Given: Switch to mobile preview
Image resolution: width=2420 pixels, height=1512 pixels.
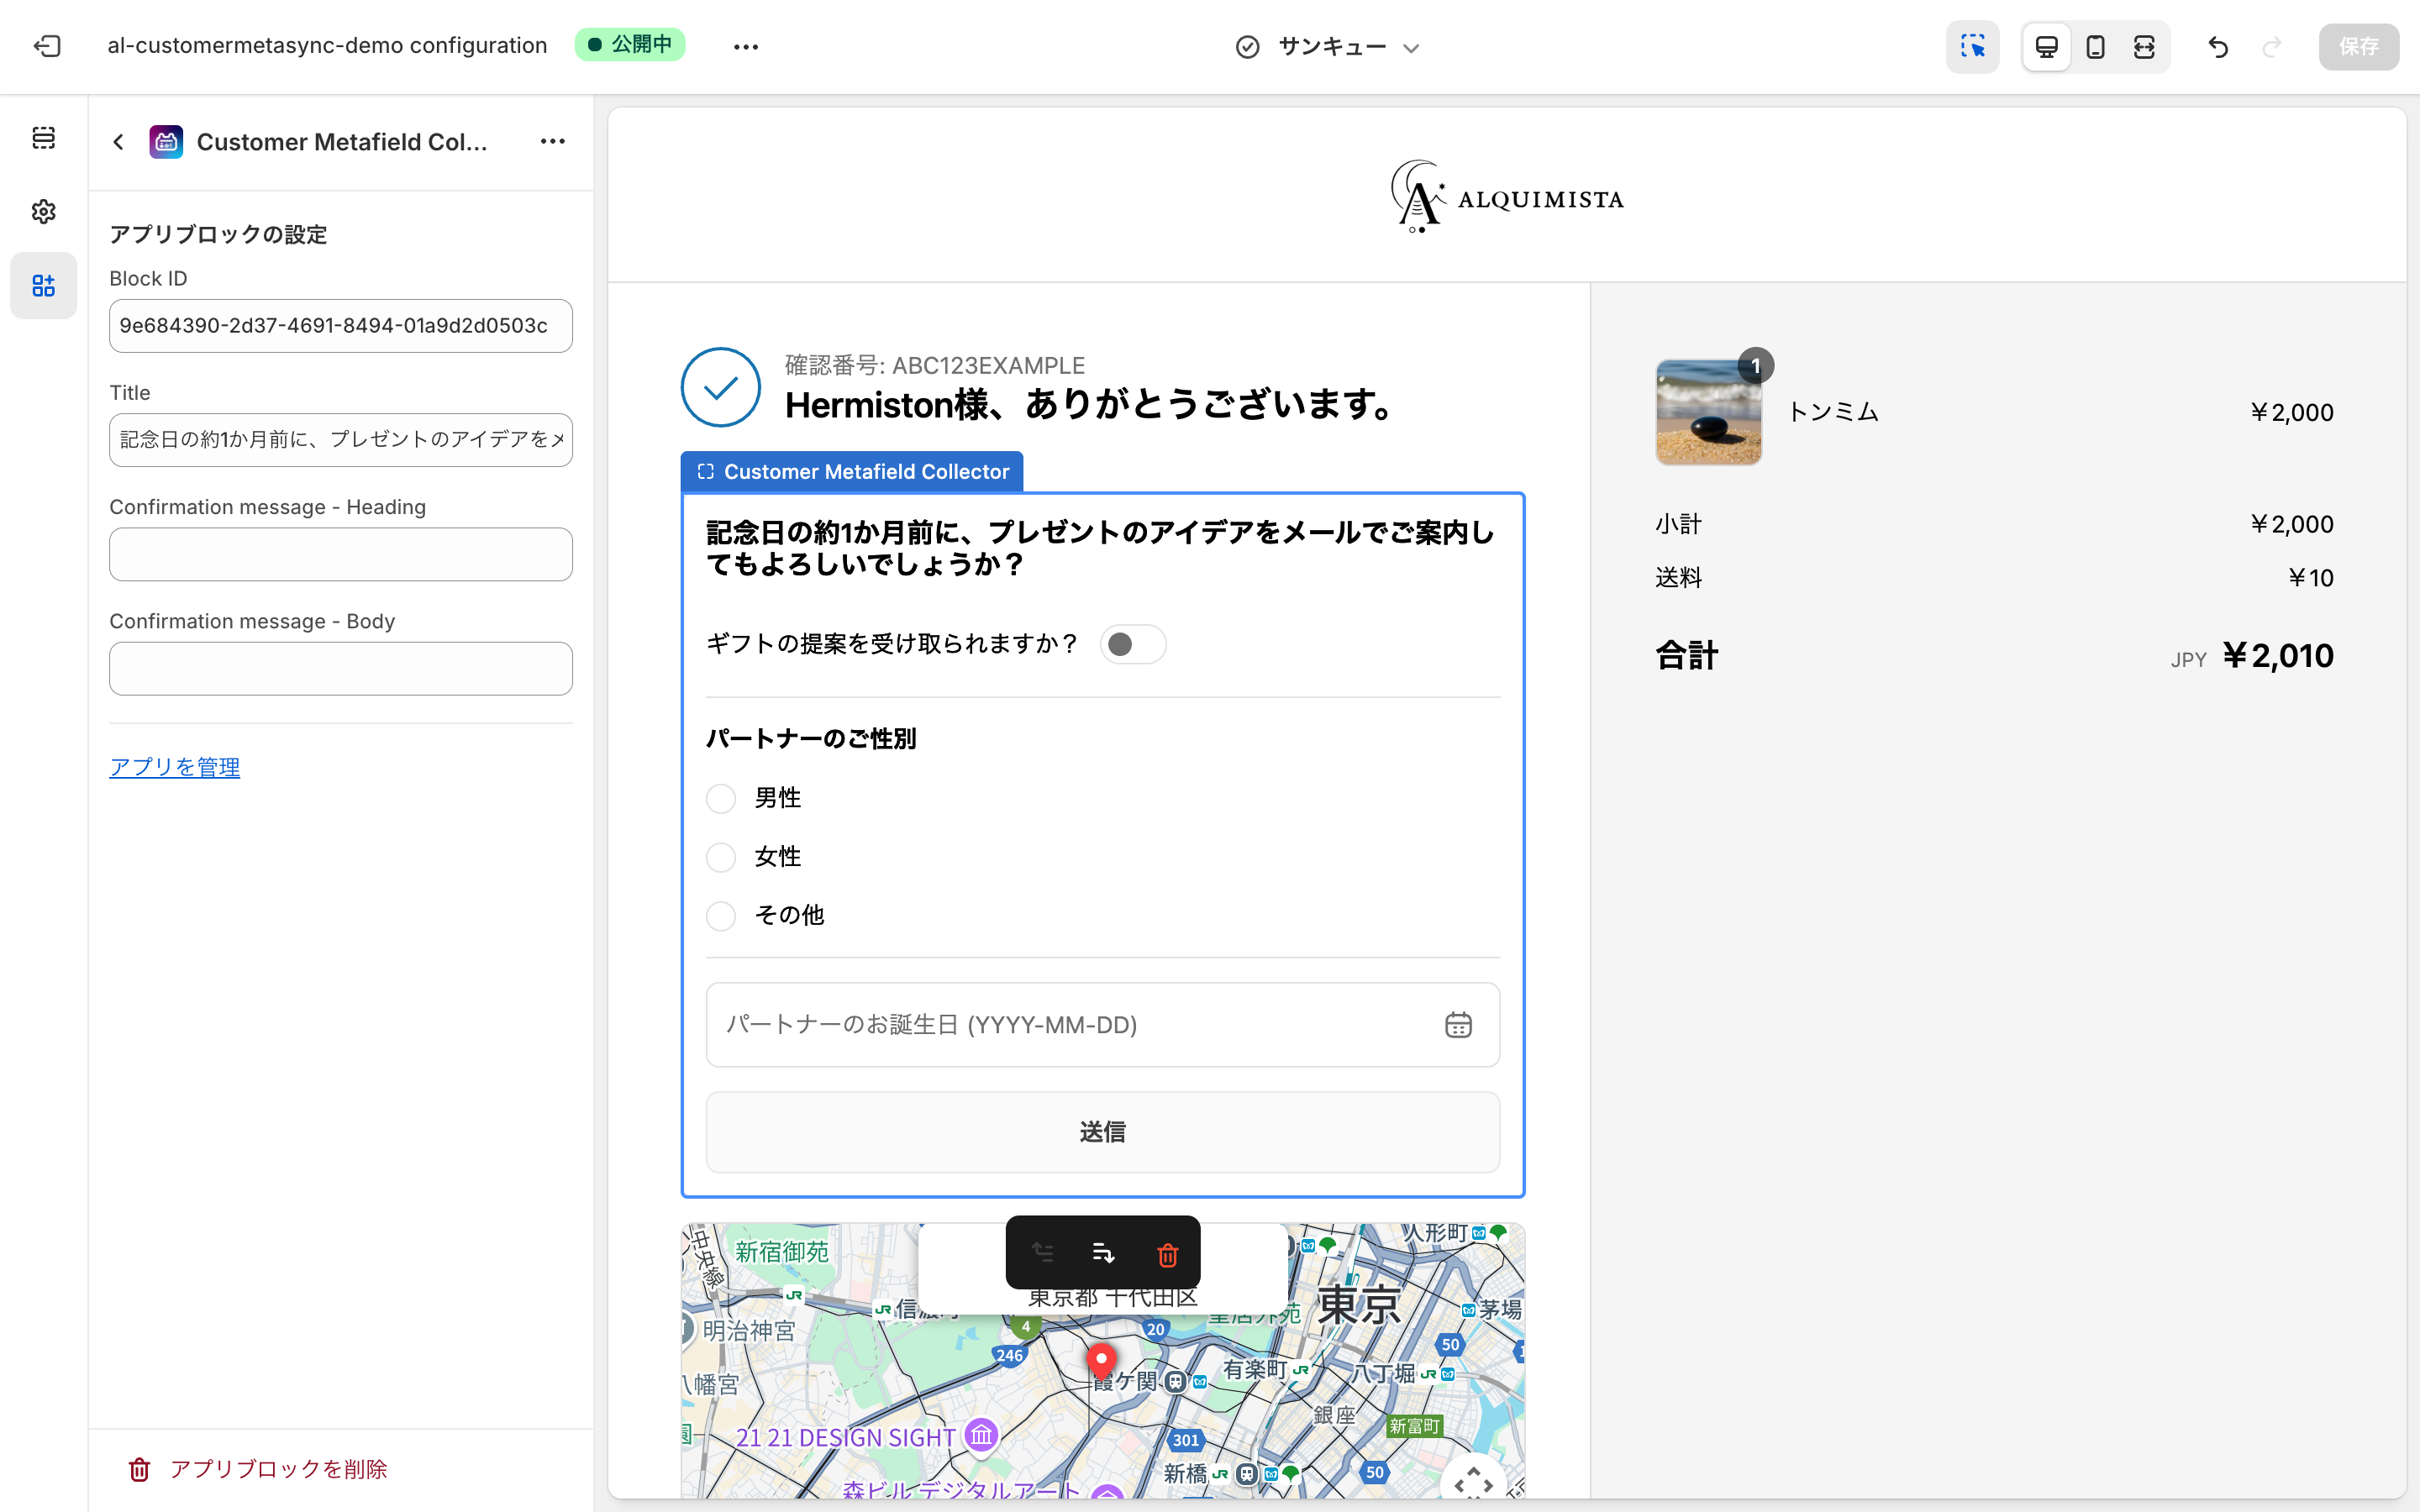Looking at the screenshot, I should (x=2095, y=46).
